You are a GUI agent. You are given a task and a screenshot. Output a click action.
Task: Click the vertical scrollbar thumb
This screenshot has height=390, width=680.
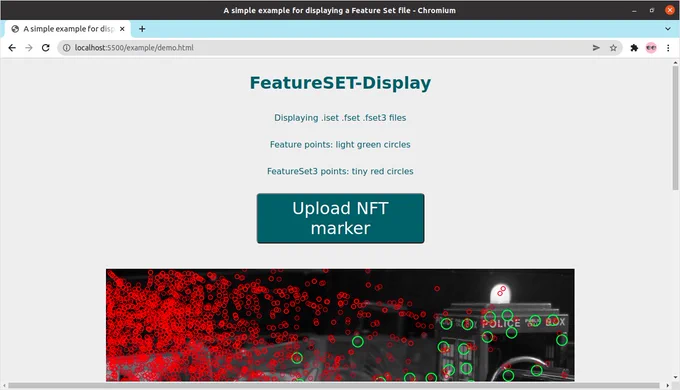[x=675, y=128]
